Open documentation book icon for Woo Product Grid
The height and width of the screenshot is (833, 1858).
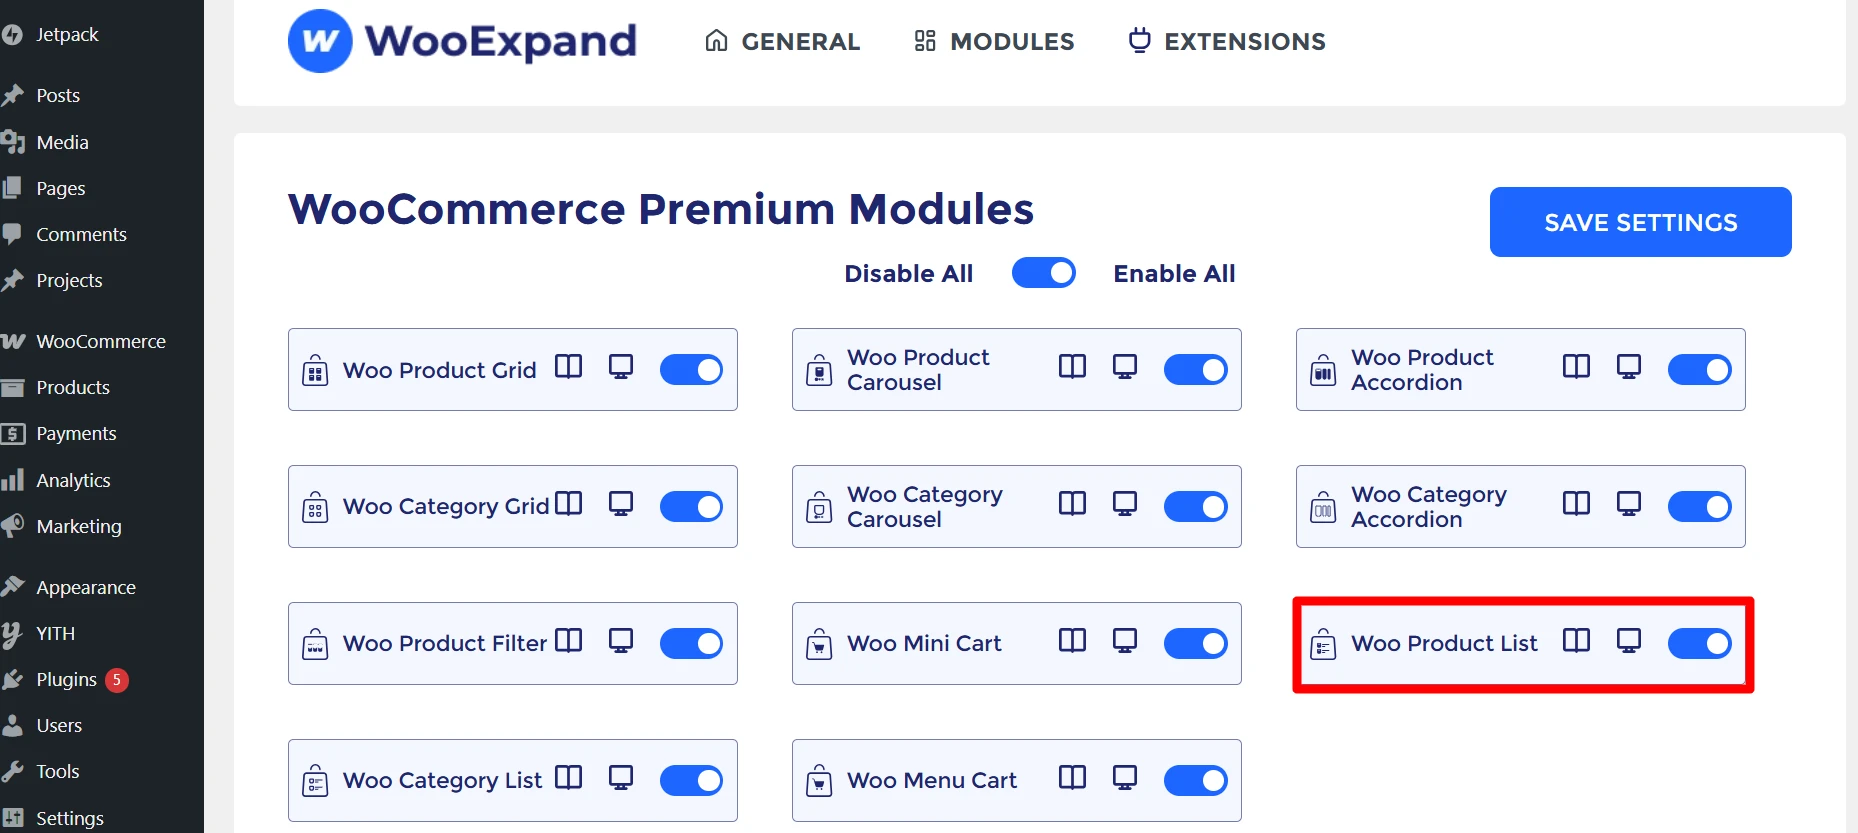(568, 367)
